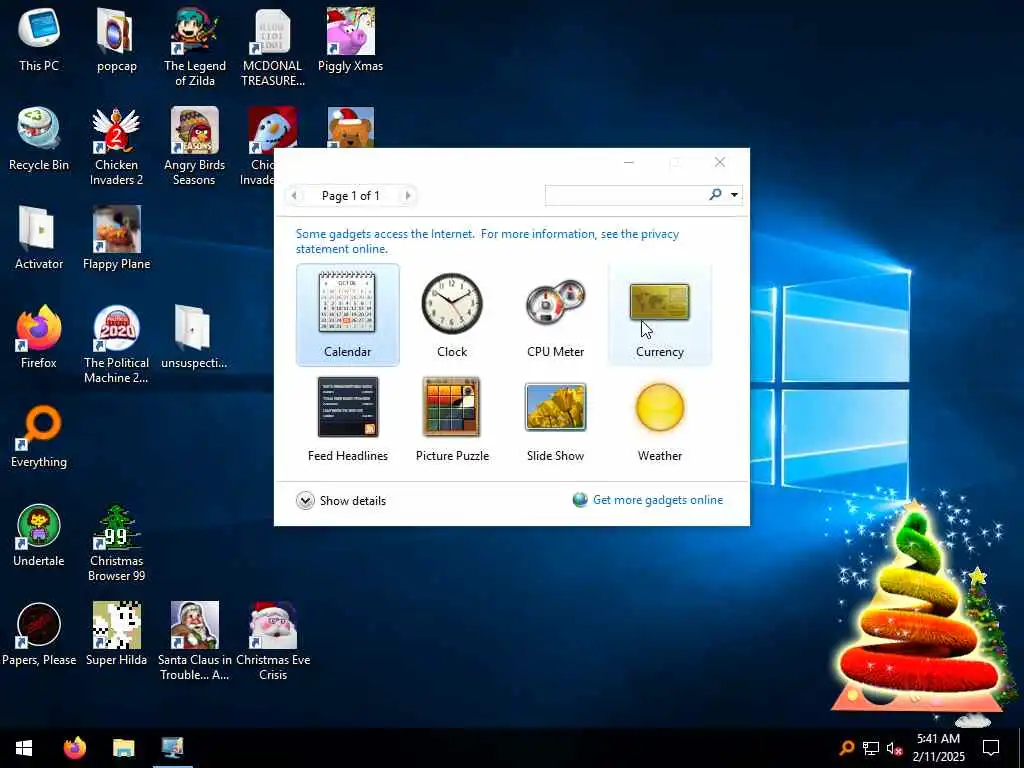Image resolution: width=1024 pixels, height=768 pixels.
Task: Launch Firefox from the taskbar
Action: 74,748
